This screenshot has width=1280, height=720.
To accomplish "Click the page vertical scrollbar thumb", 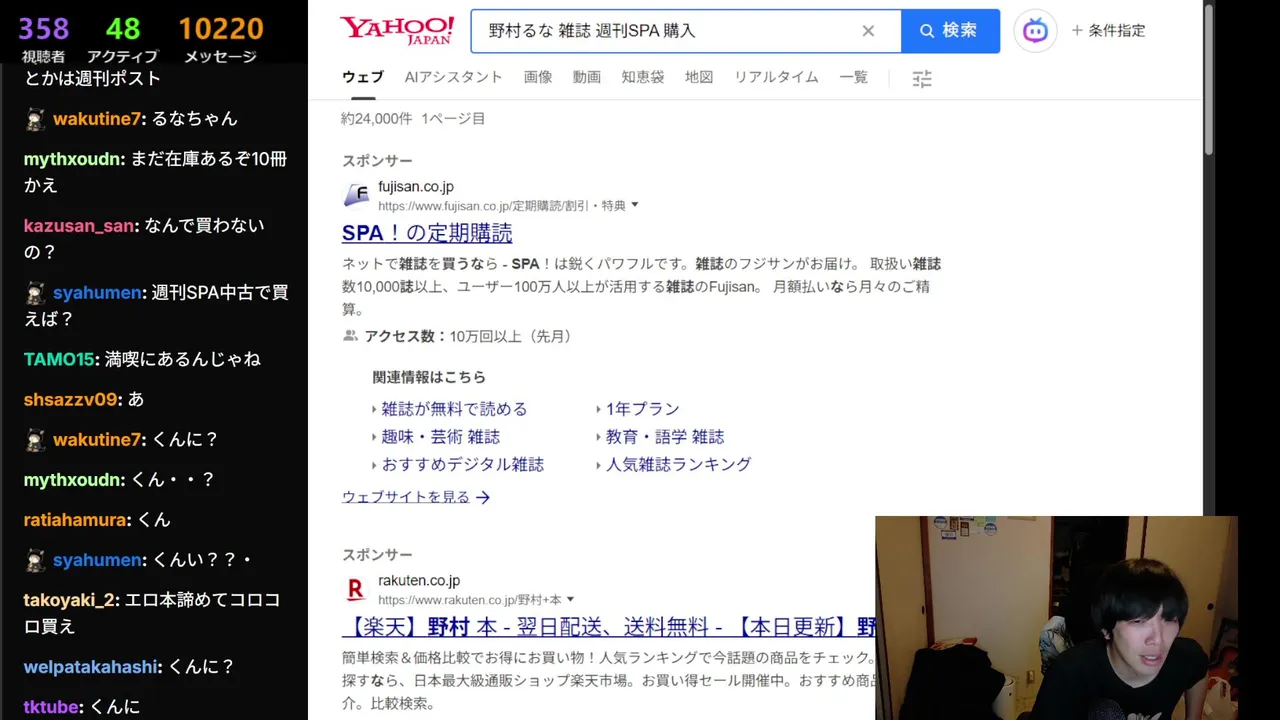I will point(1209,80).
